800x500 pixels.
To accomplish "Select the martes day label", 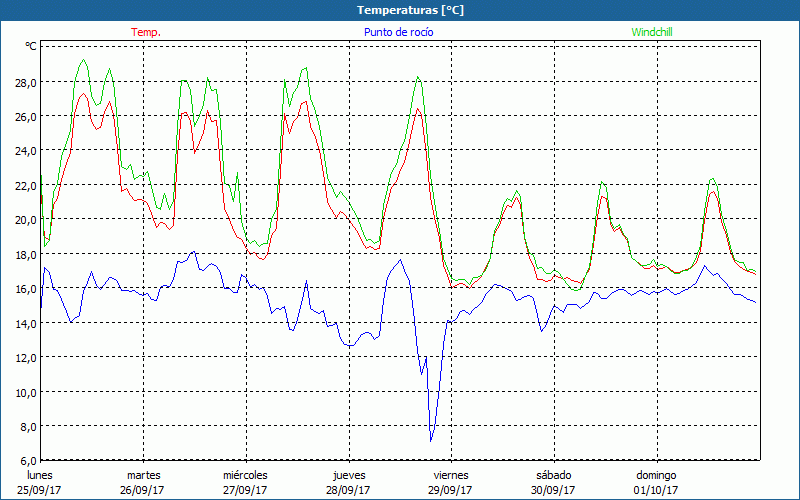I will point(143,475).
